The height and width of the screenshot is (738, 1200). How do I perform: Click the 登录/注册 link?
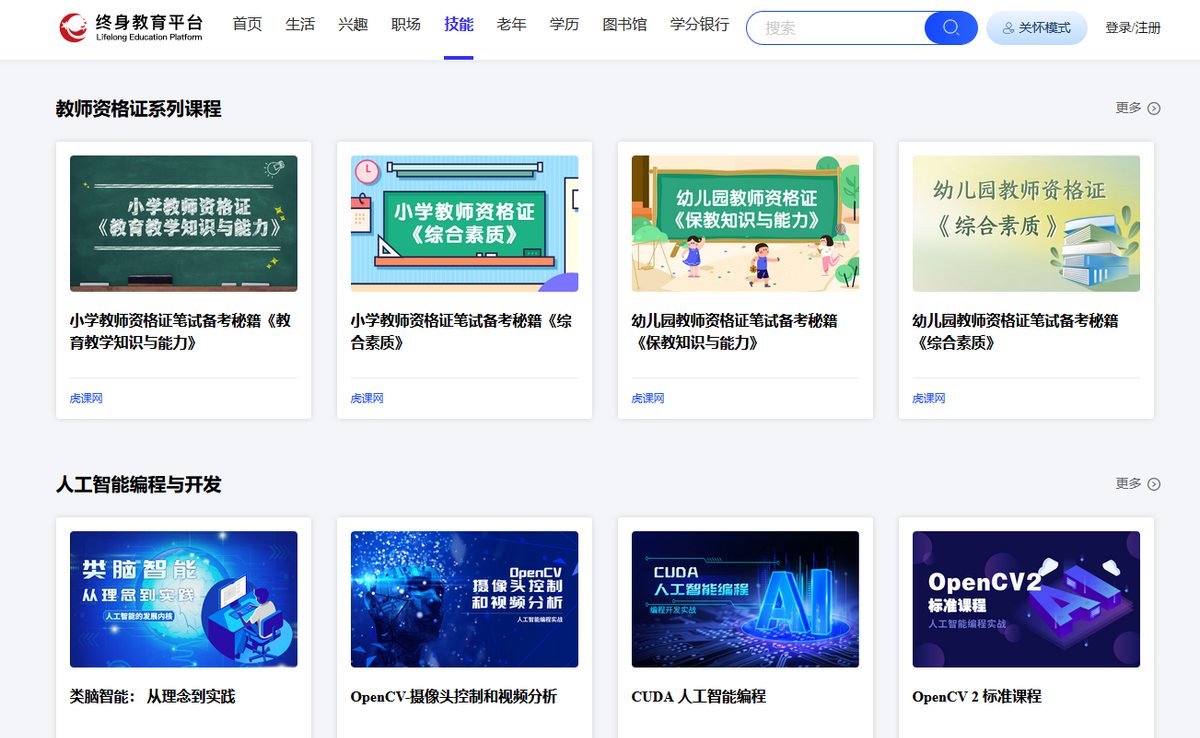tap(1133, 28)
